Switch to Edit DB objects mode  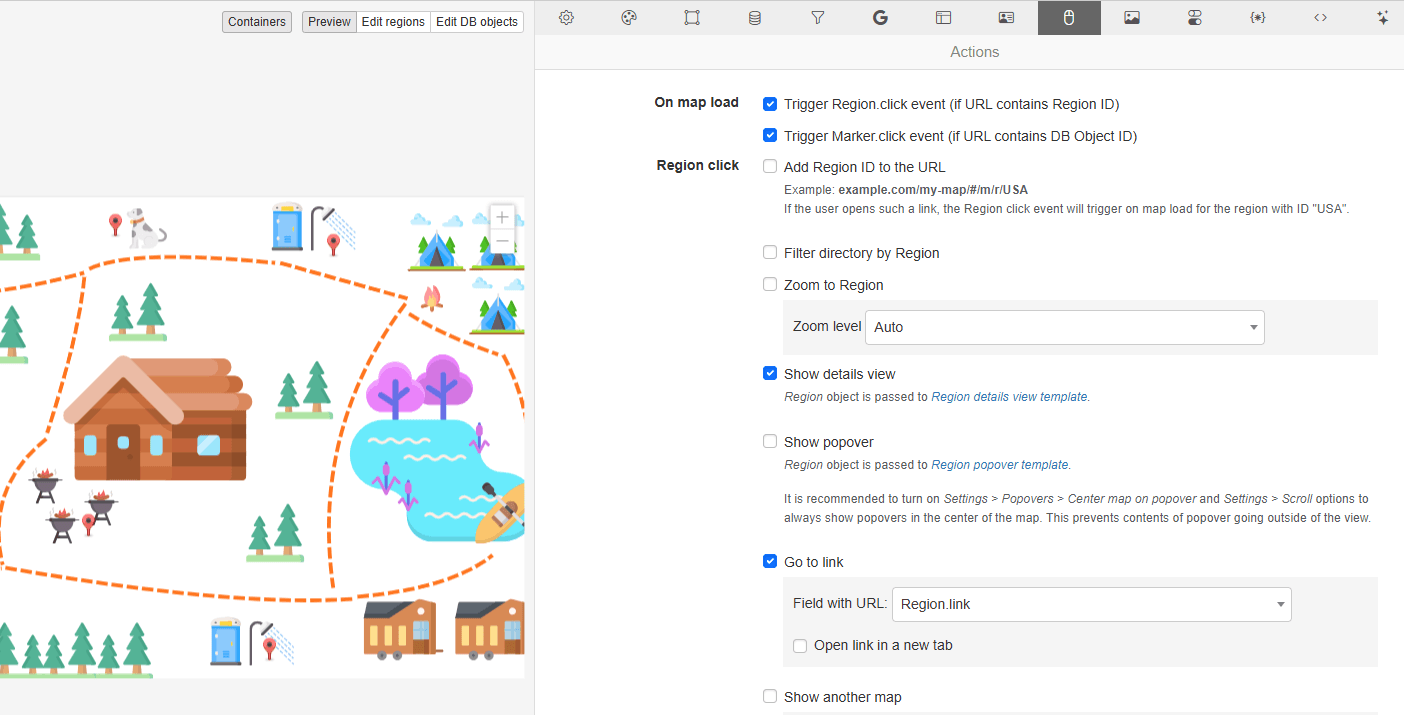[x=477, y=22]
